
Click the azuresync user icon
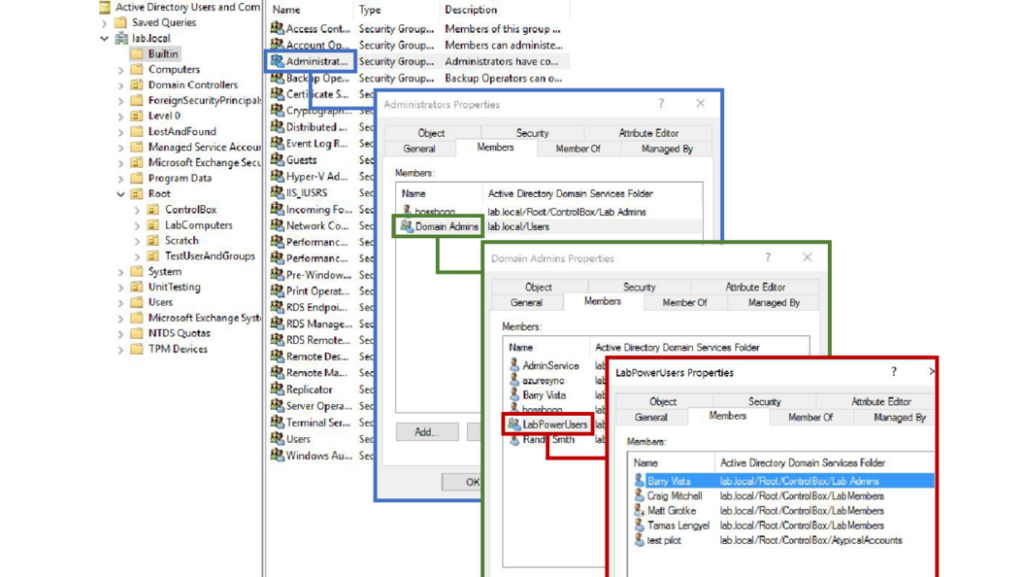pyautogui.click(x=514, y=380)
